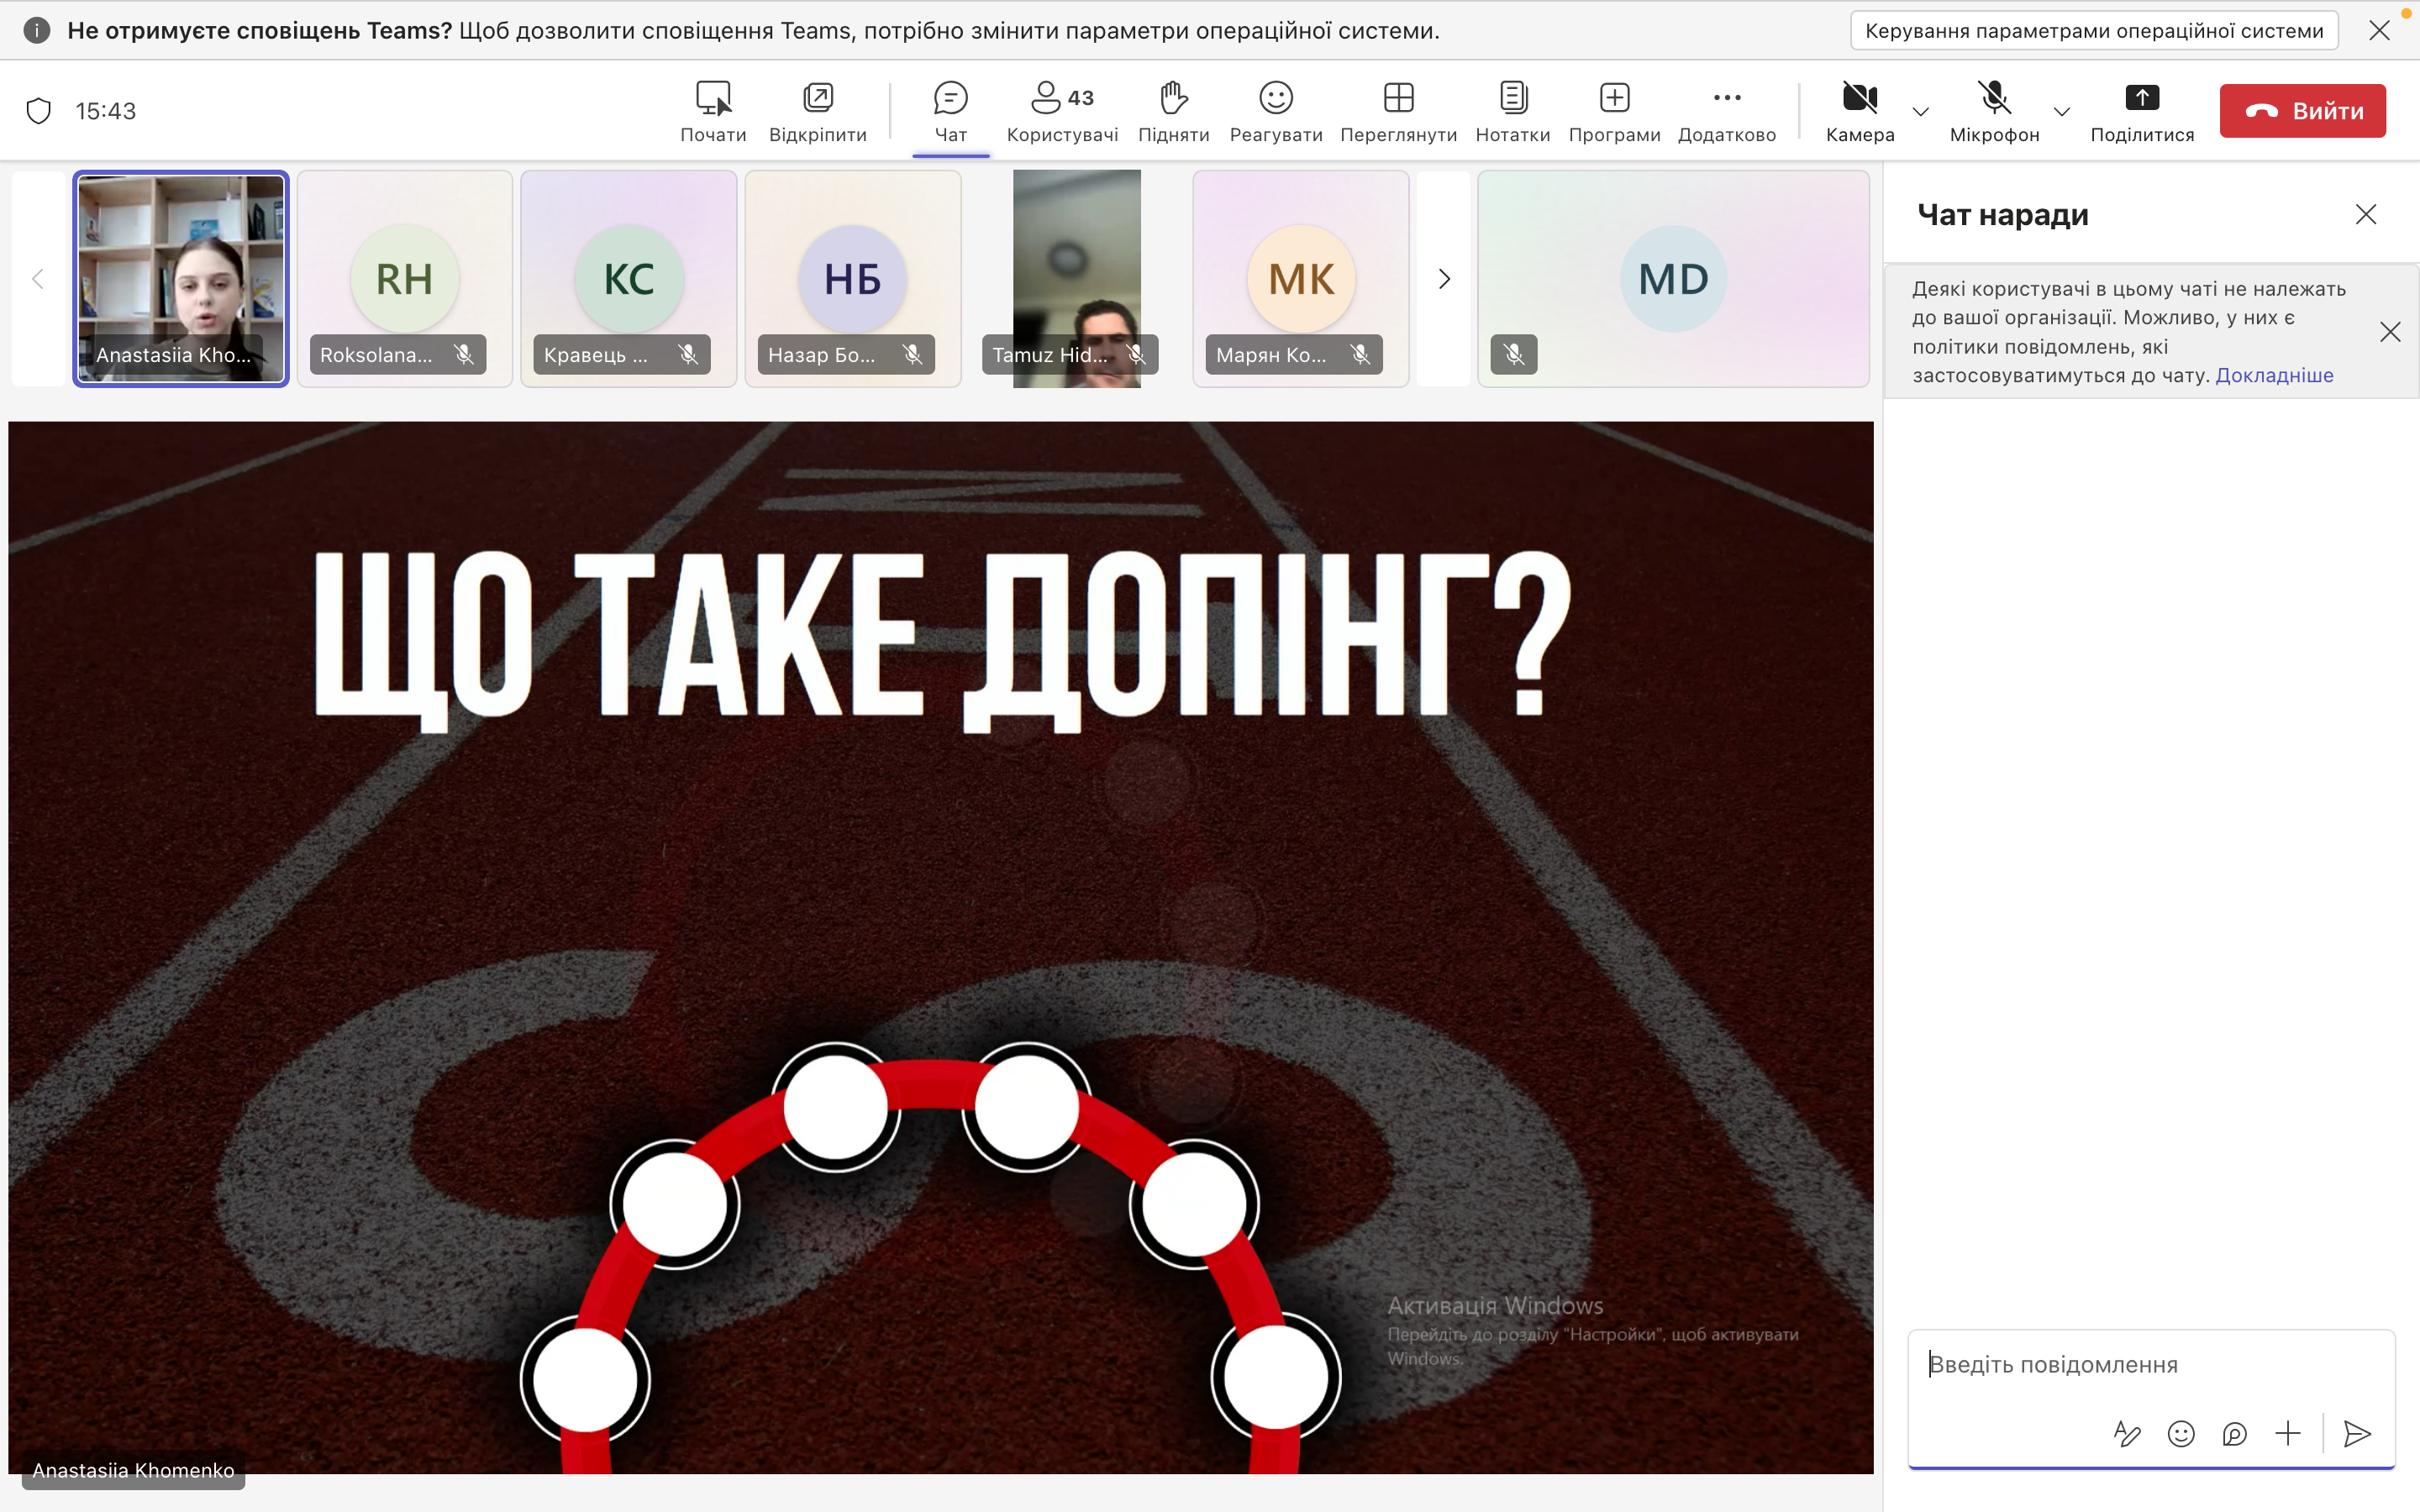This screenshot has height=1512, width=2420.
Task: Click the shared slide presentation area
Action: [940, 947]
